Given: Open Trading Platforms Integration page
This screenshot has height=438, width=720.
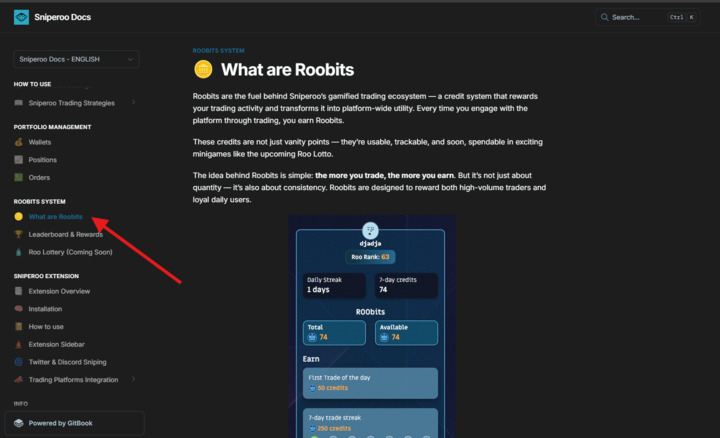Looking at the screenshot, I should [x=73, y=380].
